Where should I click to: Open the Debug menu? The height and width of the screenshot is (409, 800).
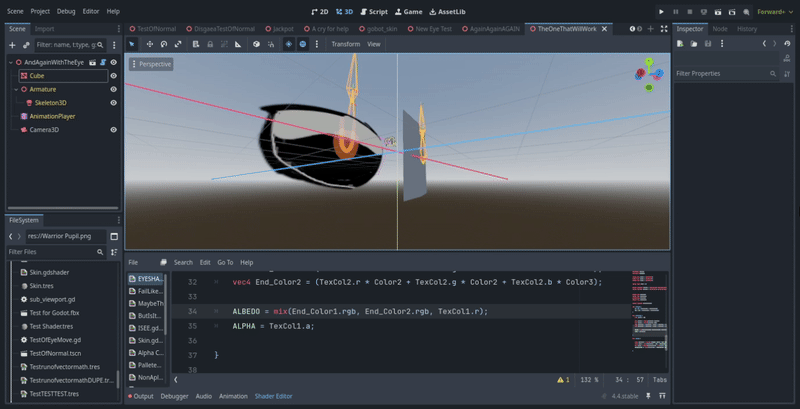pos(66,11)
